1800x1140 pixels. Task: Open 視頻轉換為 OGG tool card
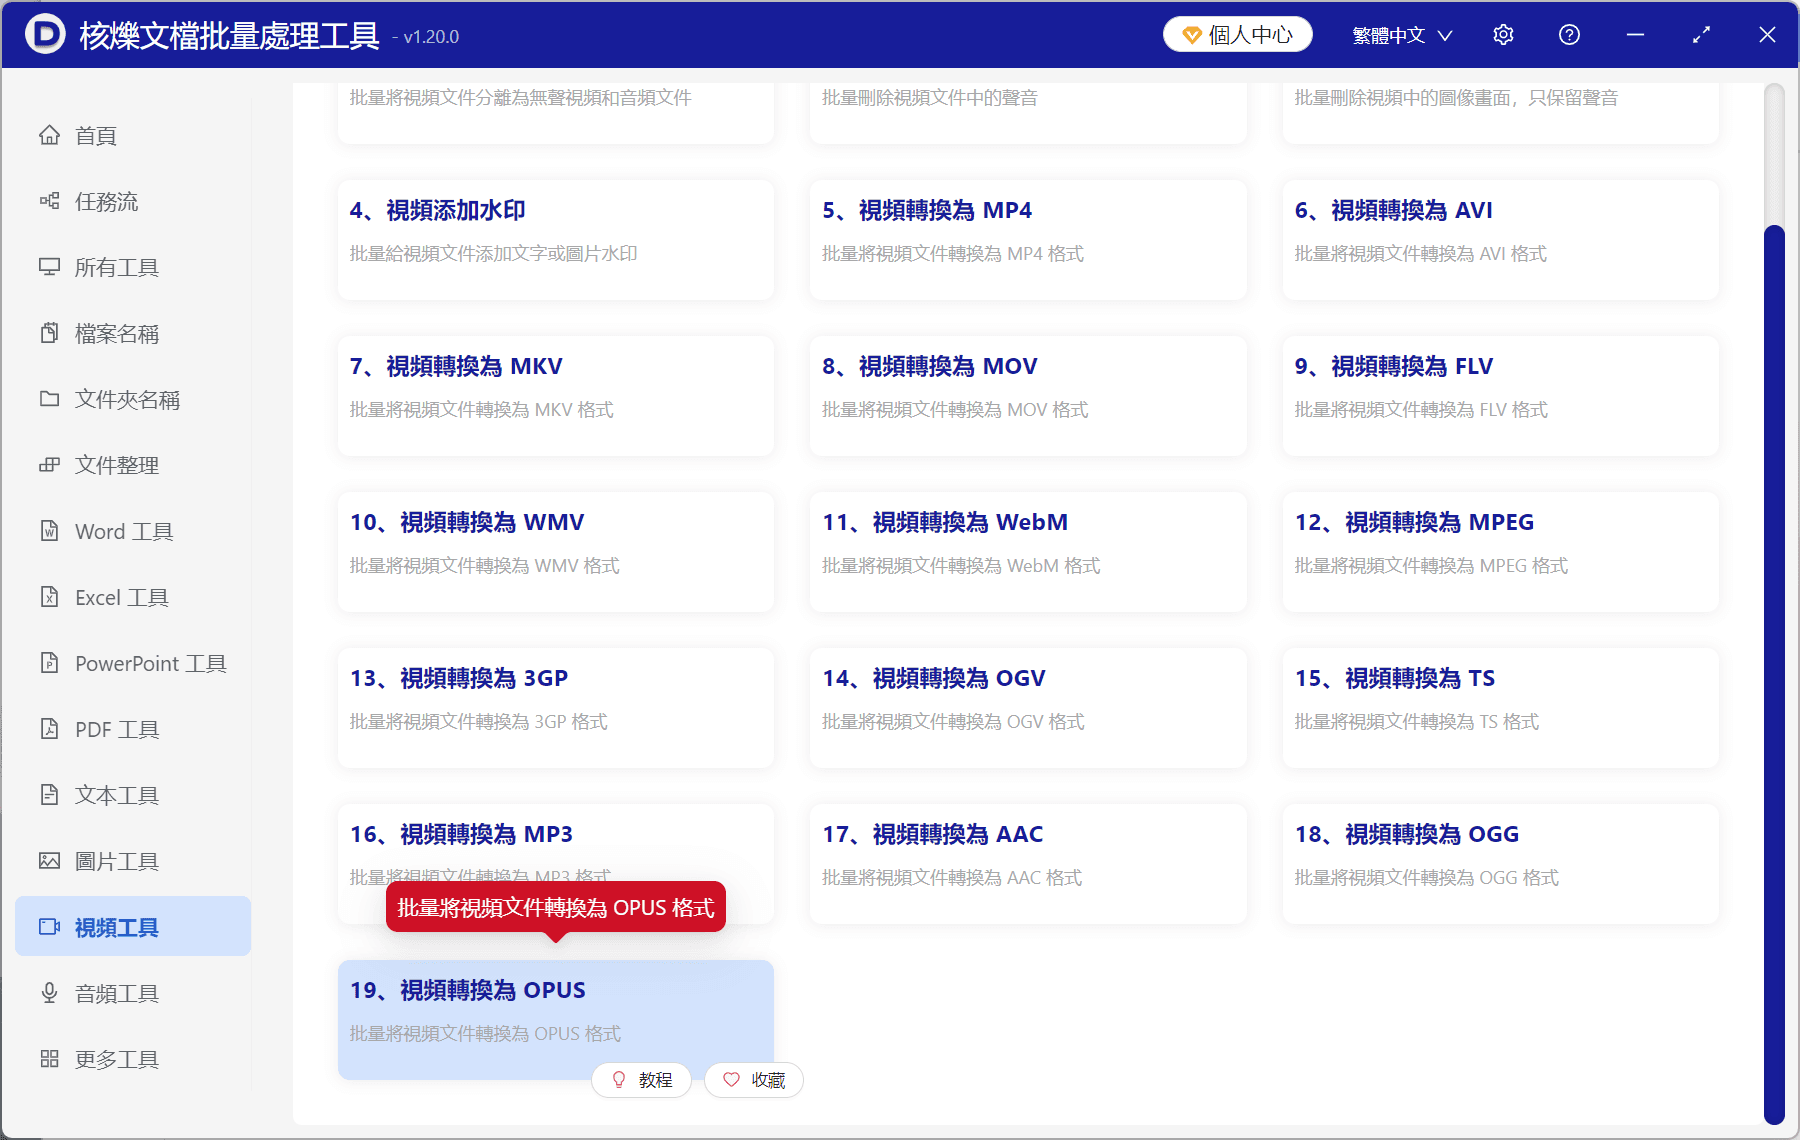tap(1500, 864)
